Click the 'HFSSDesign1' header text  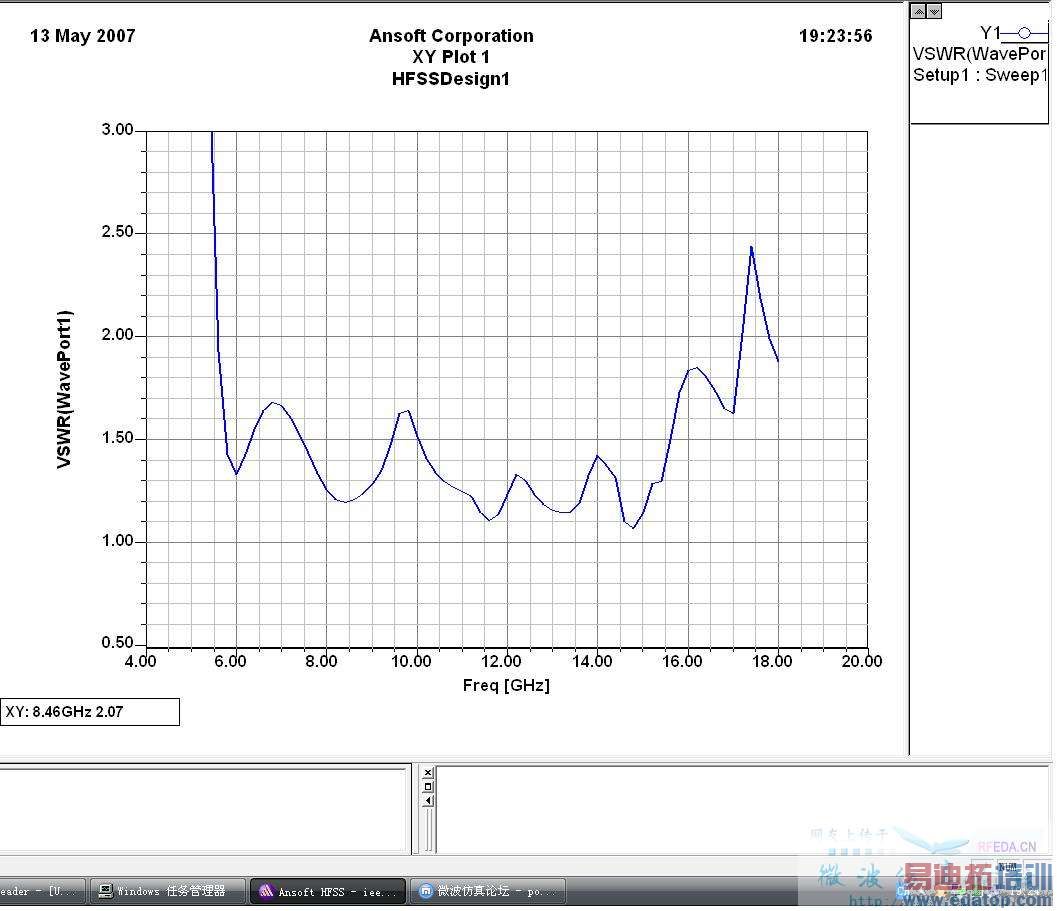(x=451, y=79)
